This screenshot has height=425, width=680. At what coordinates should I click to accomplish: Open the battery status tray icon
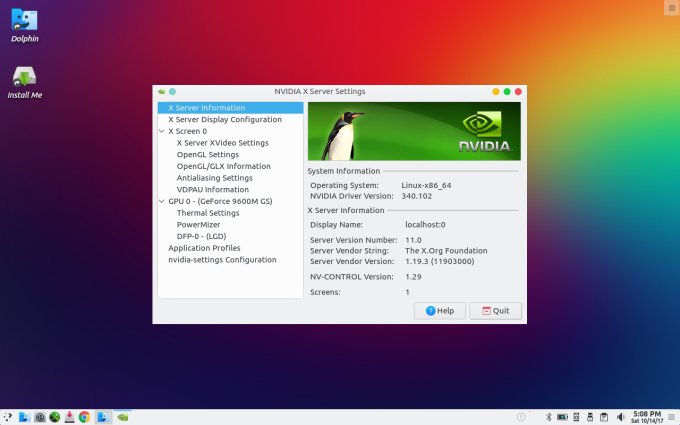562,417
